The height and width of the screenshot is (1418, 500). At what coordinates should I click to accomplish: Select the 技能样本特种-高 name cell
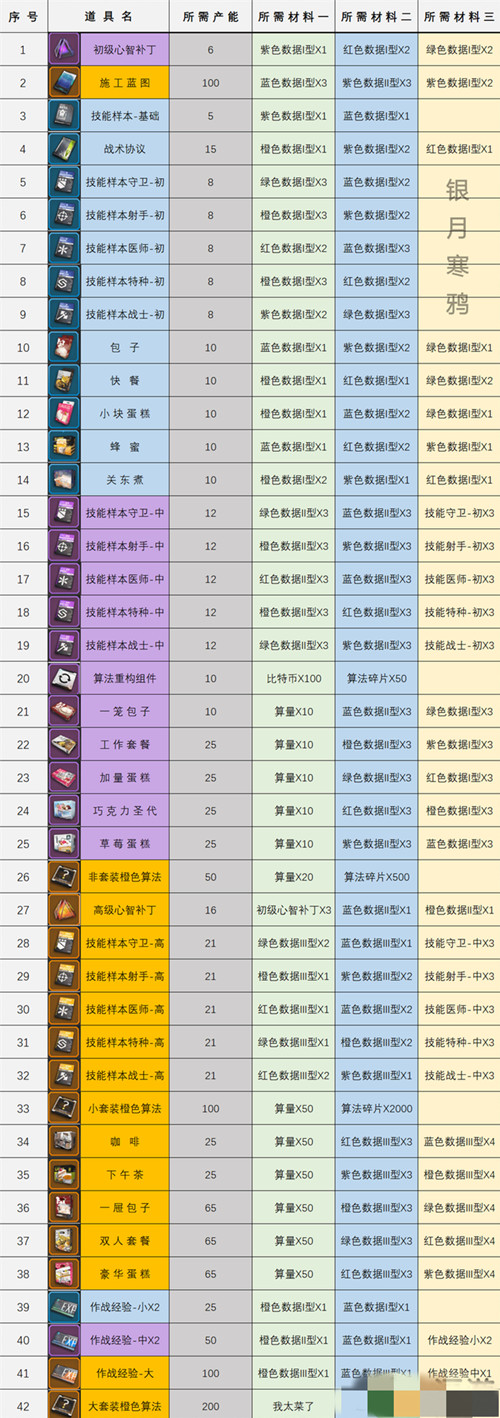click(124, 1041)
